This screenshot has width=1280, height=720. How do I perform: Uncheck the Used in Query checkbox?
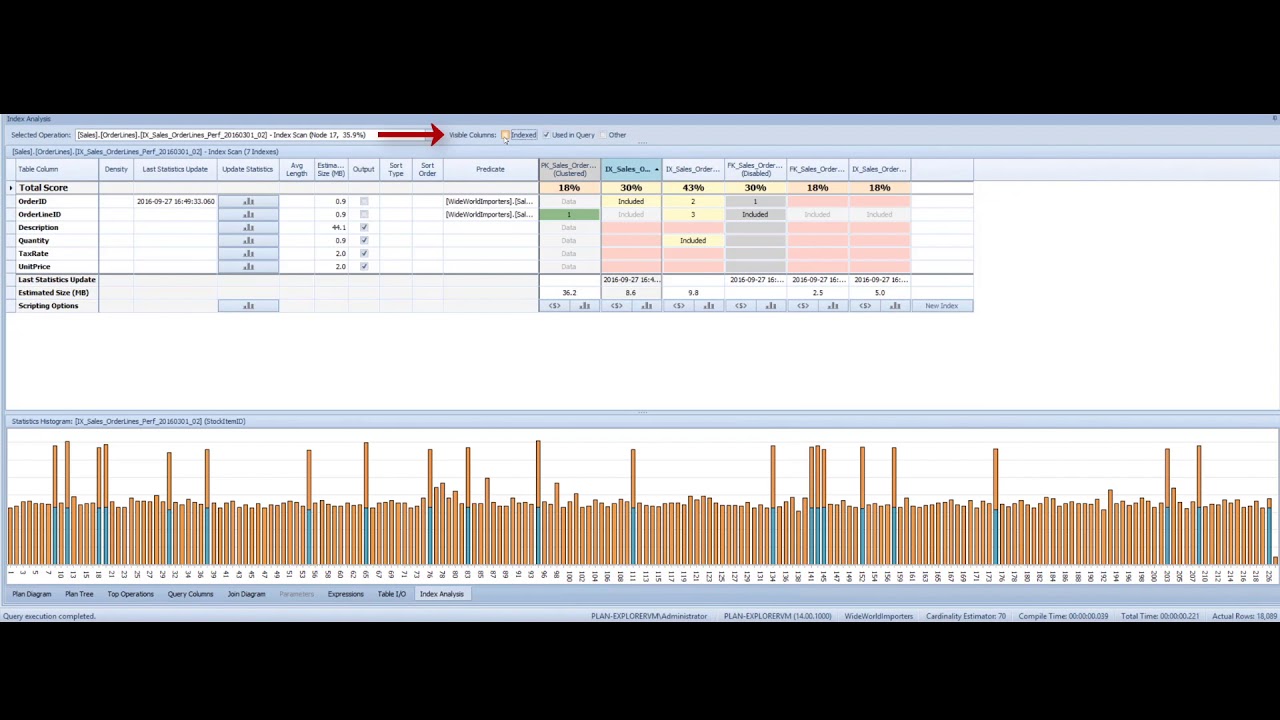[546, 135]
